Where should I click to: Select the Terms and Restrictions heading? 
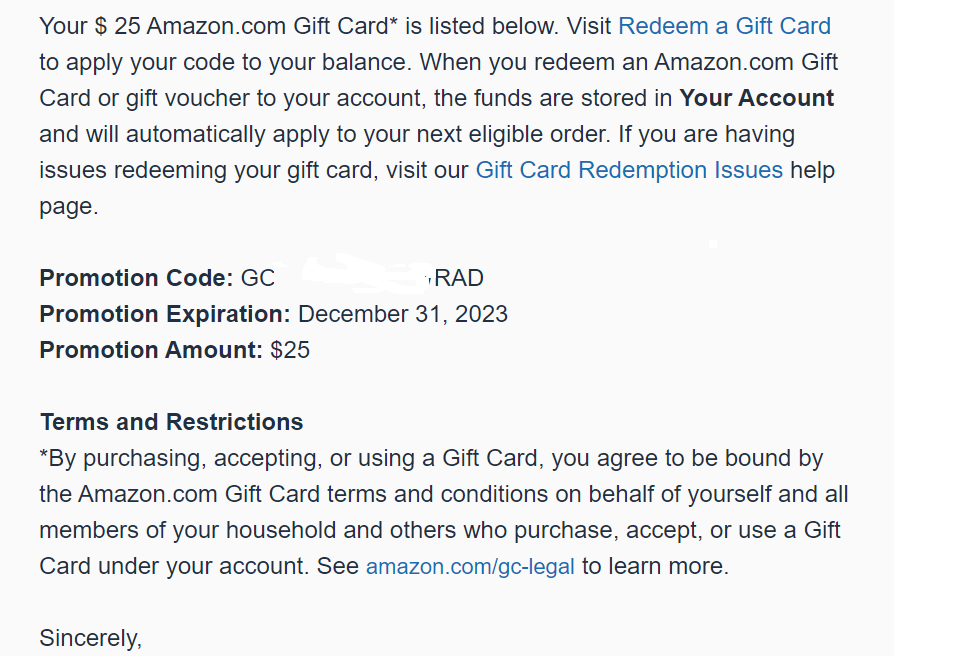(171, 422)
